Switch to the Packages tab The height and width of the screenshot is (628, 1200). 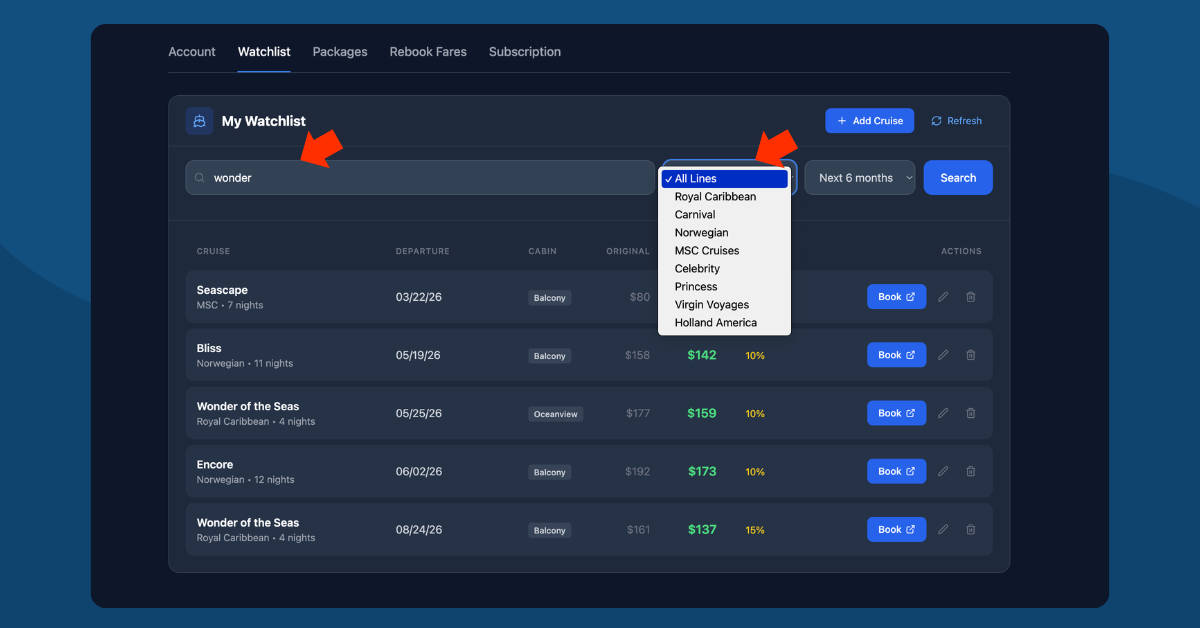click(340, 51)
